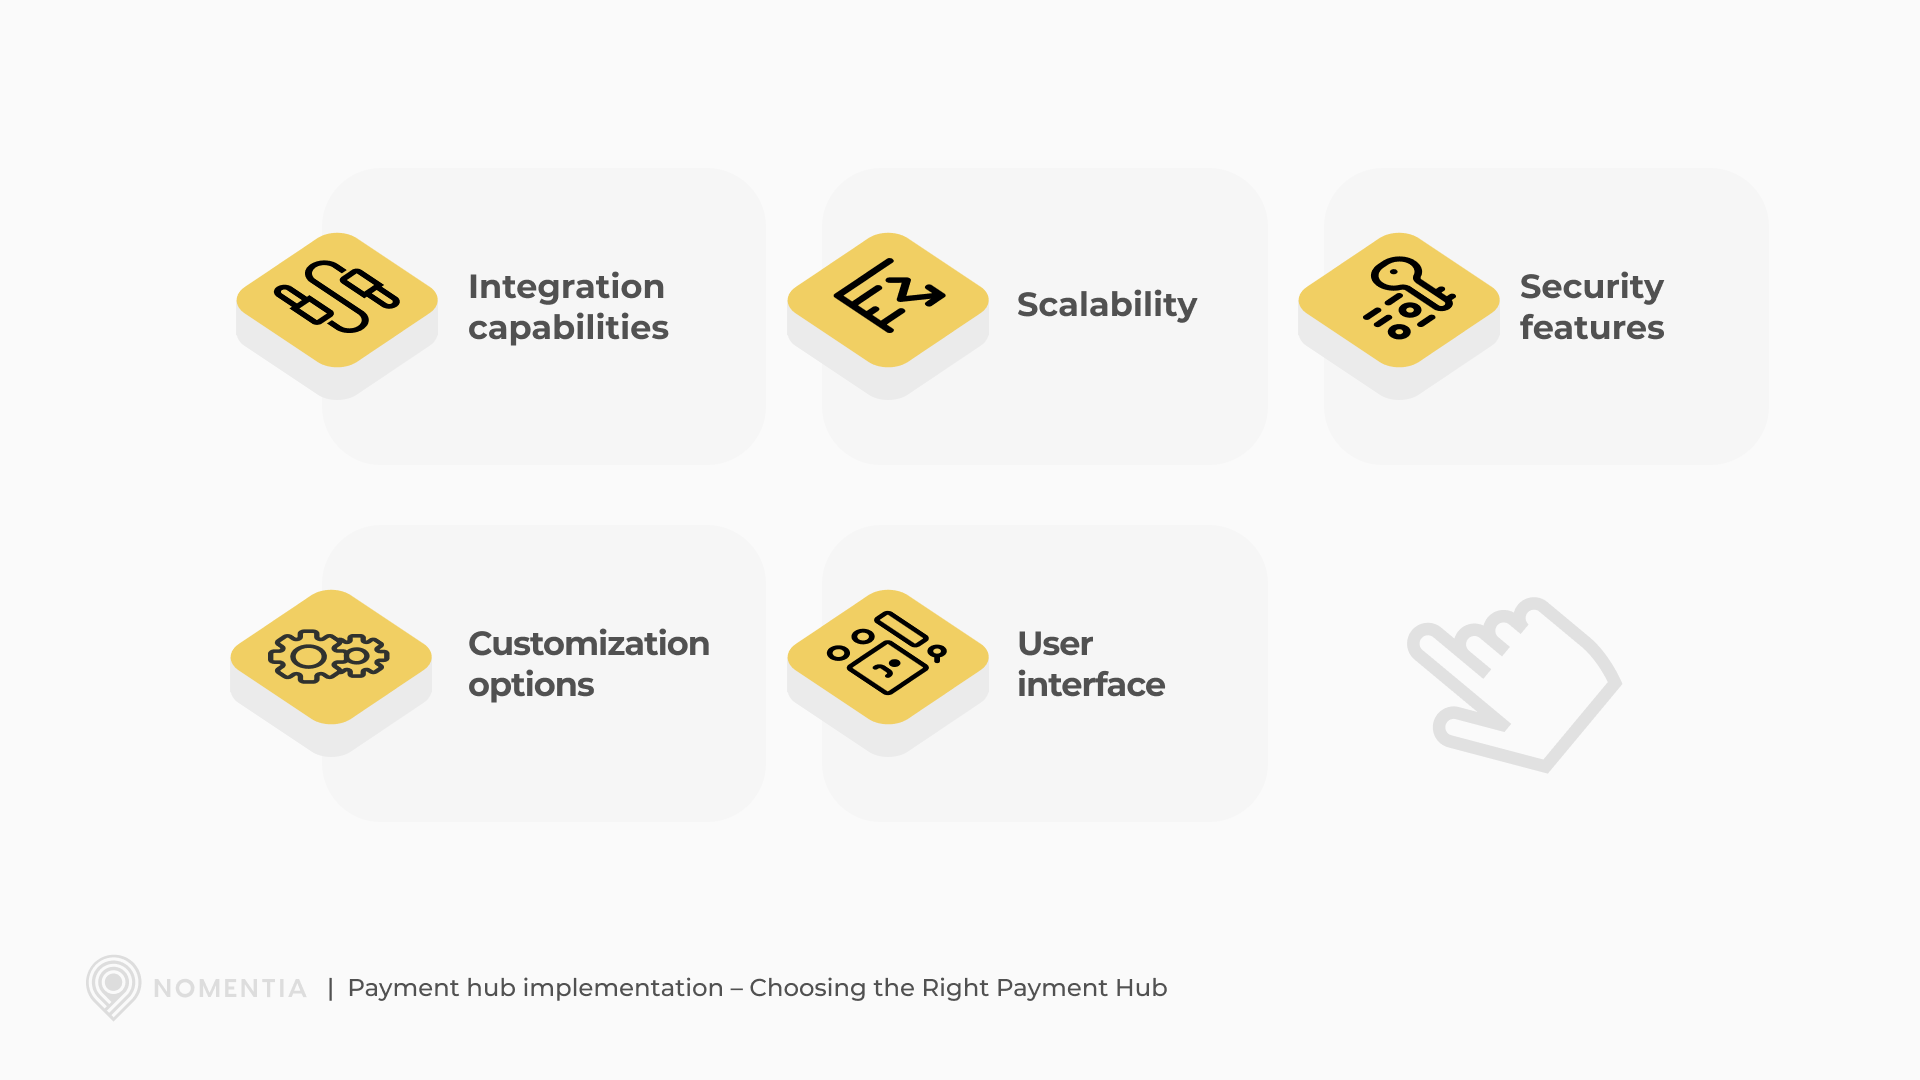1920x1080 pixels.
Task: Select the Customization options gear icon
Action: click(332, 657)
